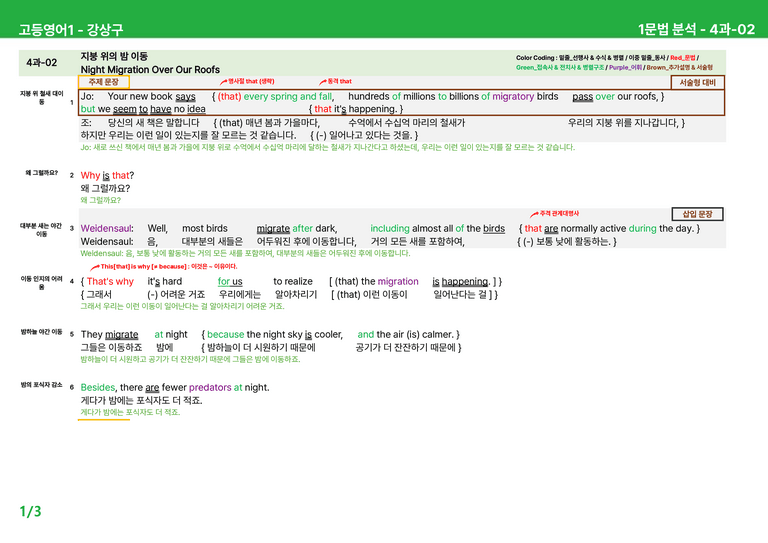Viewport: 768px width, 543px height.
Task: Click the purple word 'migratory' in sentence 1
Action: coord(513,96)
